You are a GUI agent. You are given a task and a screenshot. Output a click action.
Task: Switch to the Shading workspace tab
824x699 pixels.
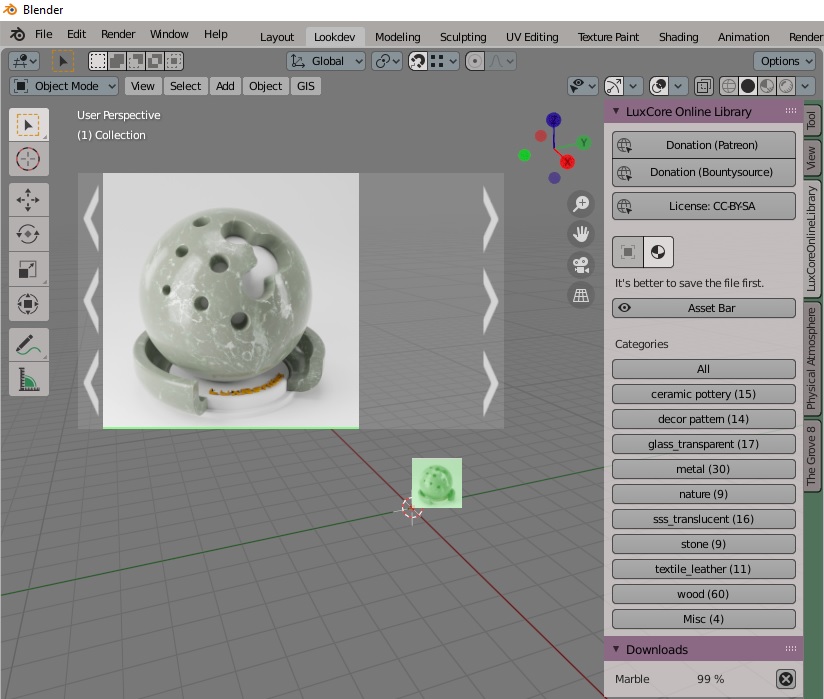point(678,37)
